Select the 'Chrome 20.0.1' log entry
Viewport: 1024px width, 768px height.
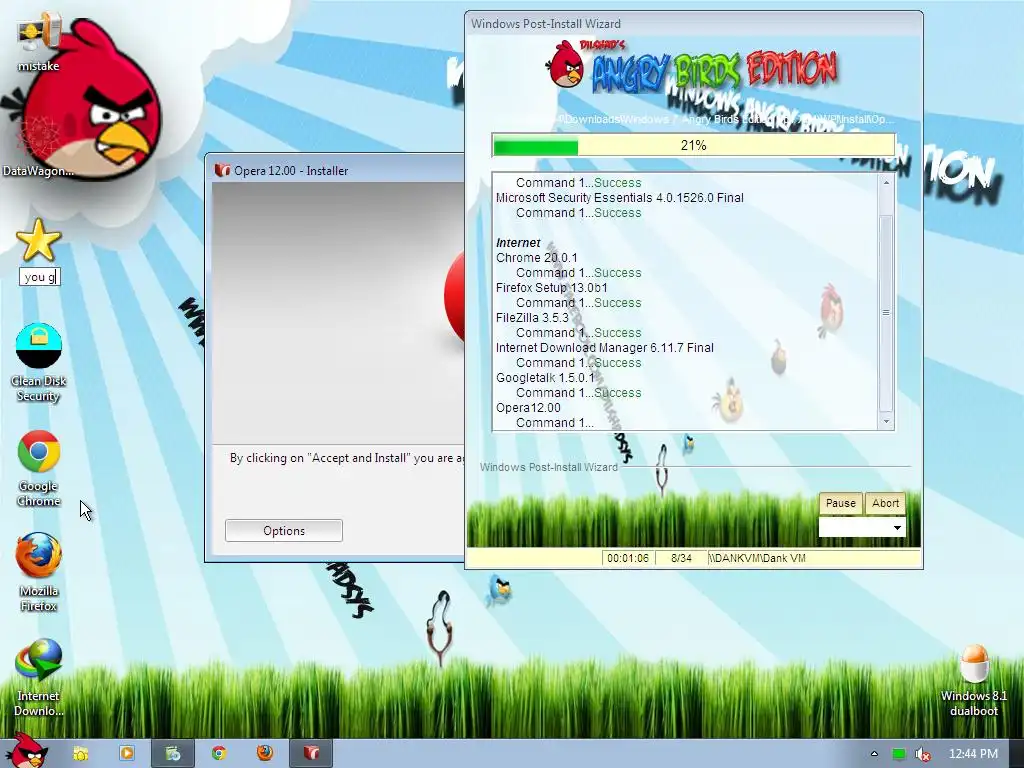pyautogui.click(x=536, y=257)
